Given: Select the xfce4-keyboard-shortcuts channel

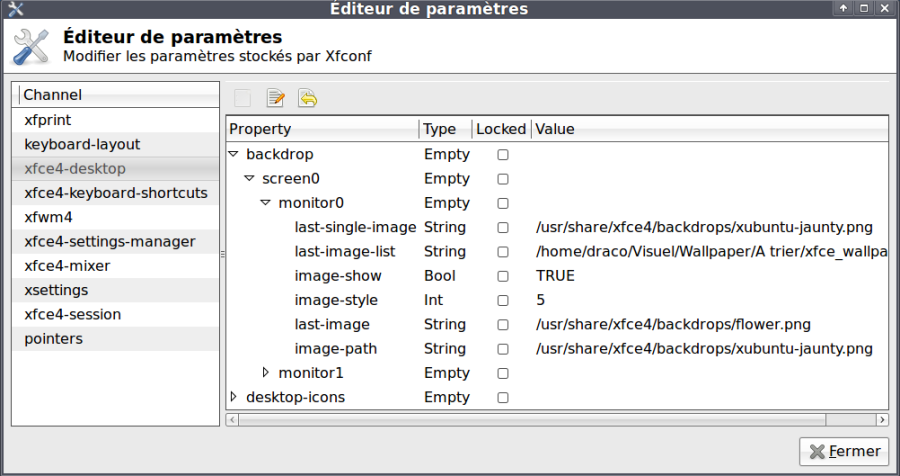Looking at the screenshot, I should 115,193.
